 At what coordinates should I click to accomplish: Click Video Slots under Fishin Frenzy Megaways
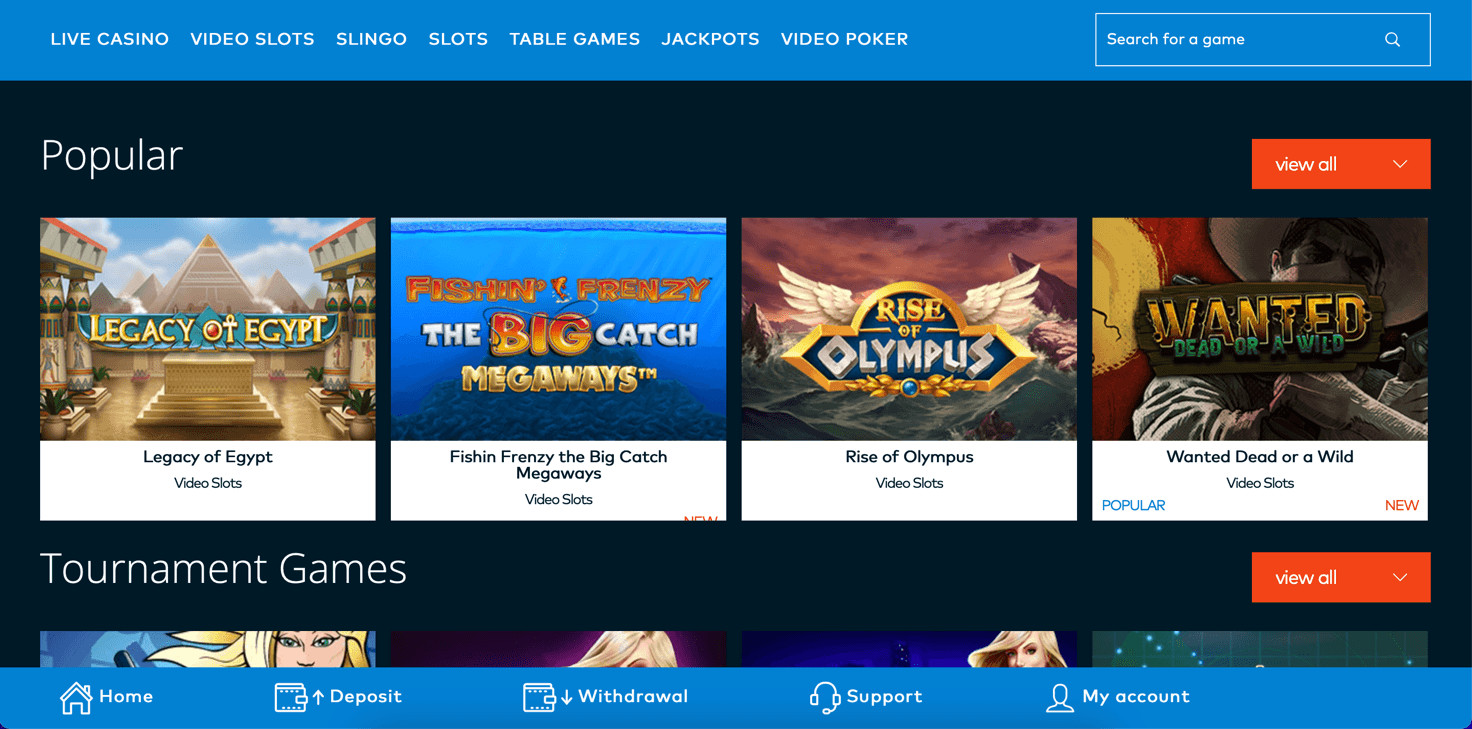pyautogui.click(x=559, y=500)
